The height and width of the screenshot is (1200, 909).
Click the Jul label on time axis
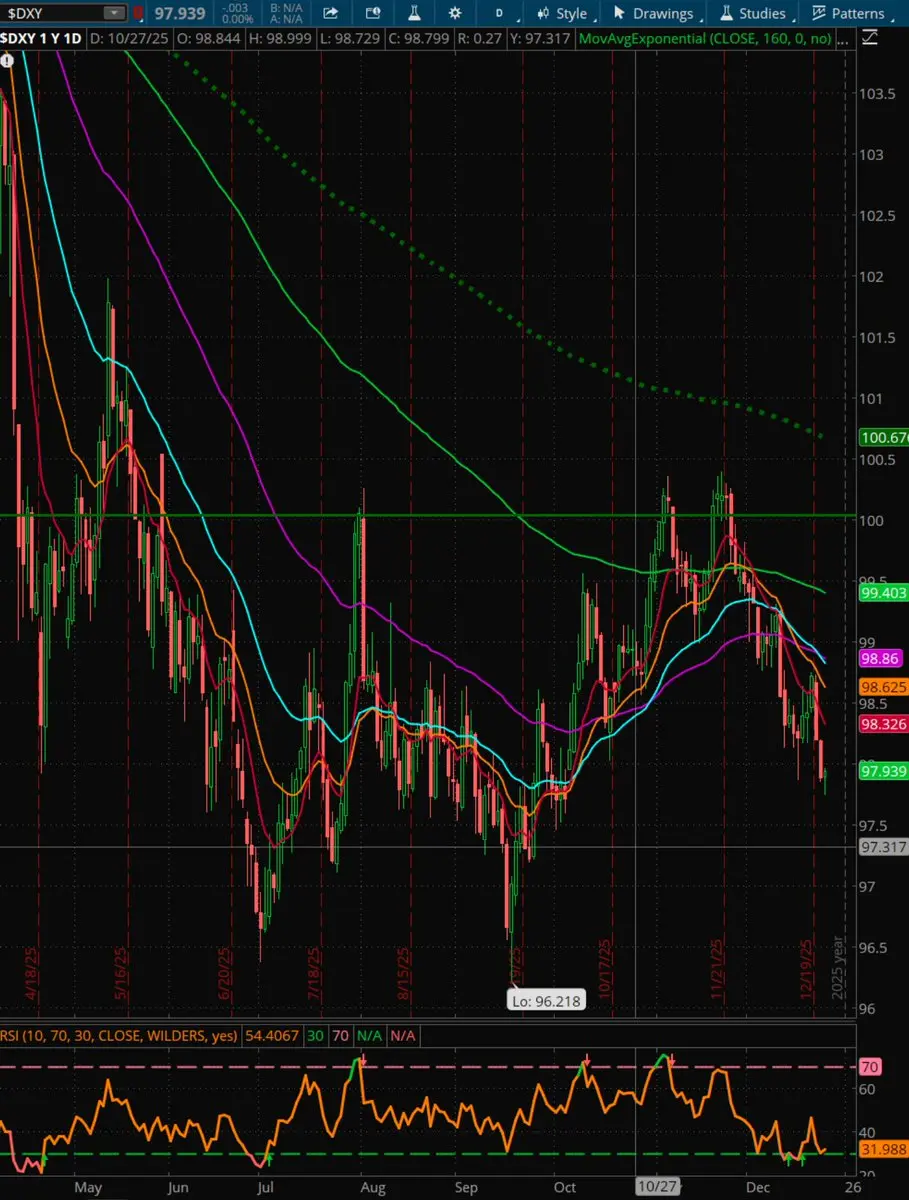pos(266,1188)
